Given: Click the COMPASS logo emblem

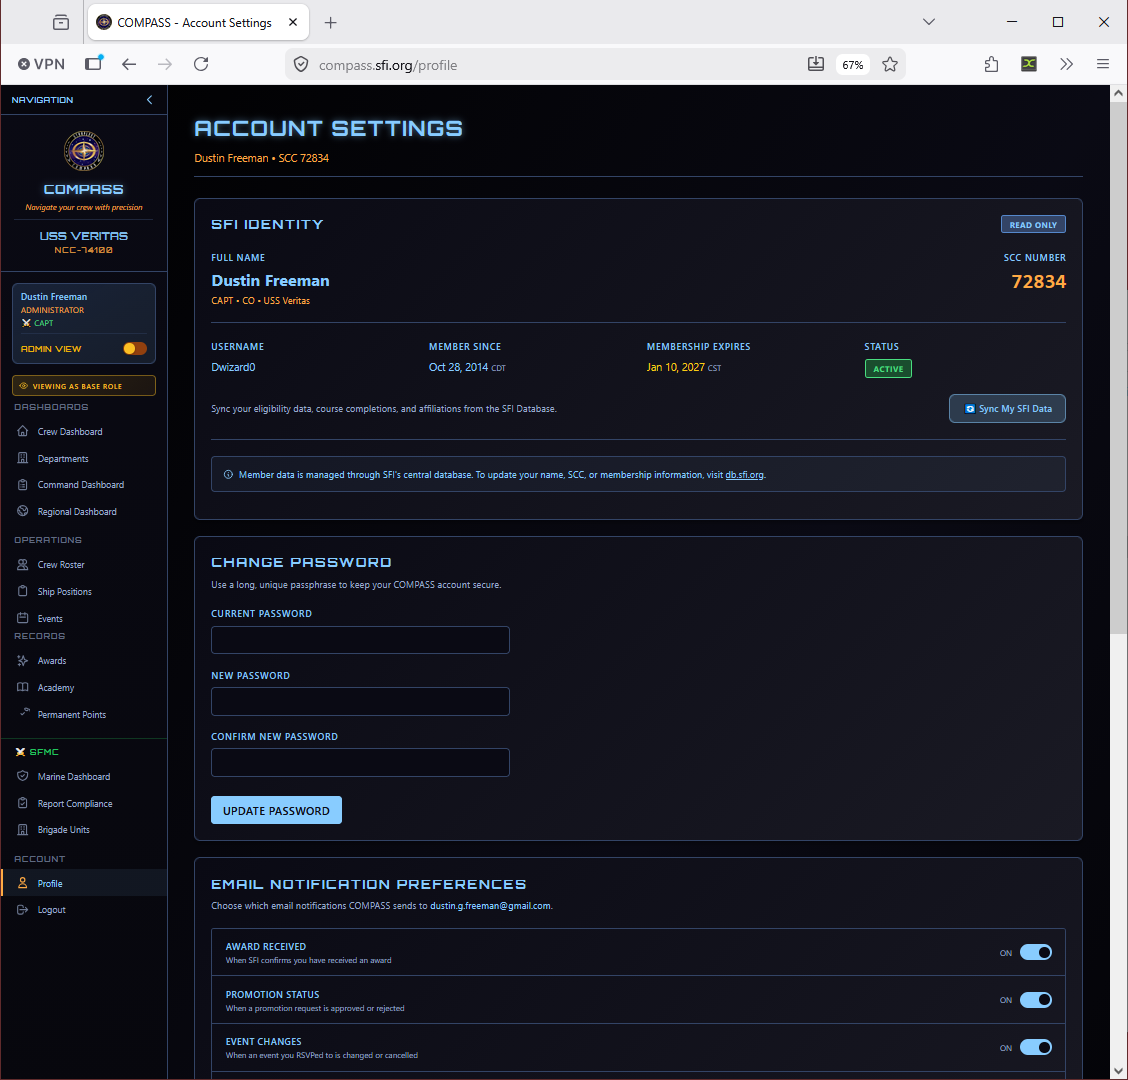Looking at the screenshot, I should pyautogui.click(x=84, y=151).
